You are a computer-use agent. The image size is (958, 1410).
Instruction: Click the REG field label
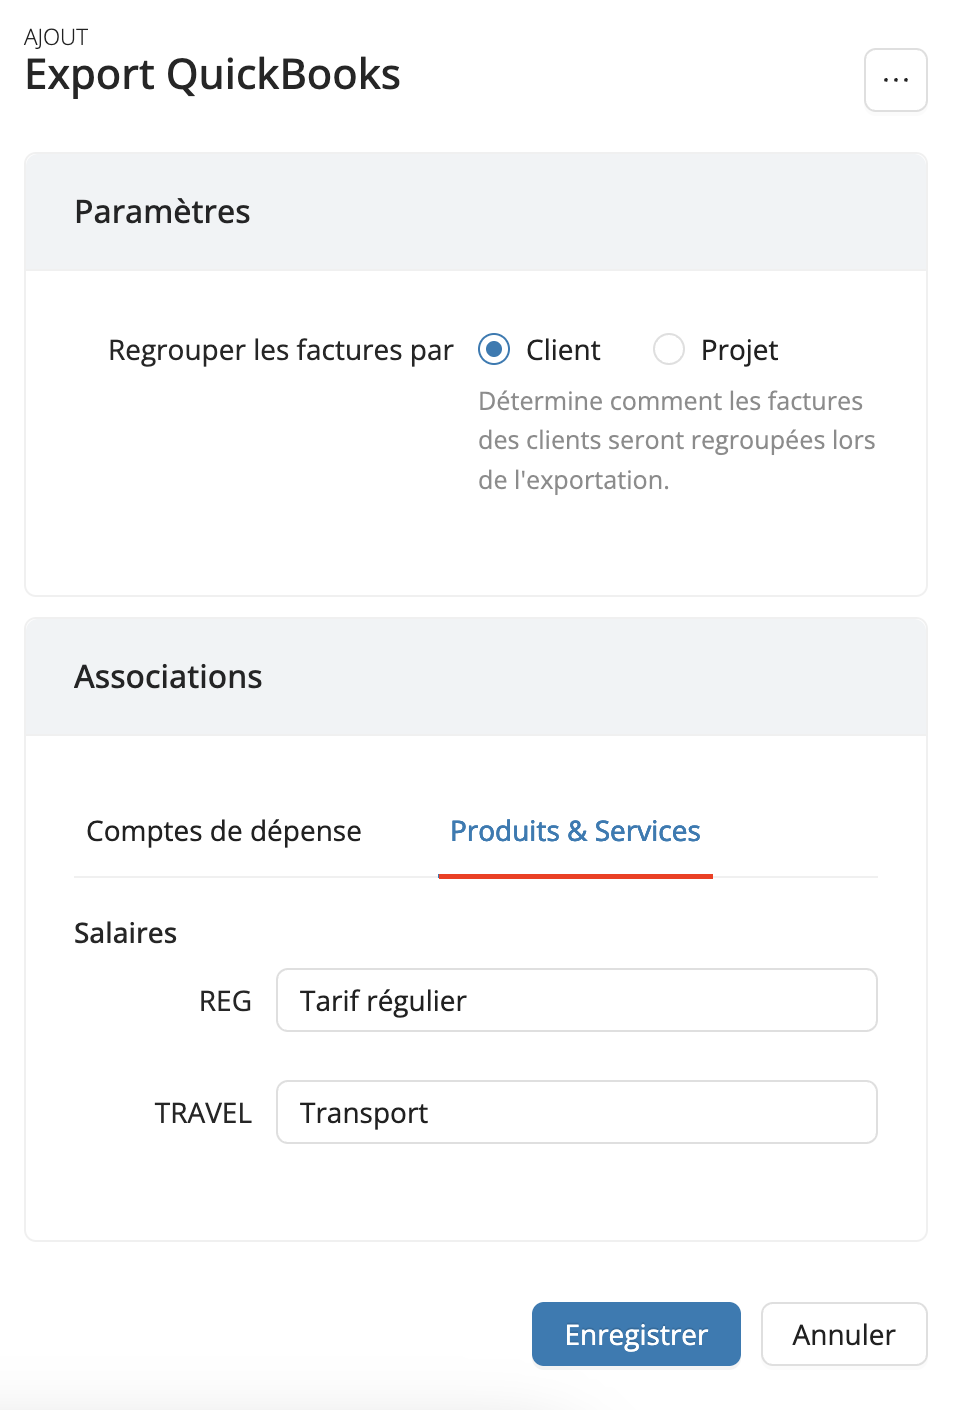pyautogui.click(x=225, y=1001)
